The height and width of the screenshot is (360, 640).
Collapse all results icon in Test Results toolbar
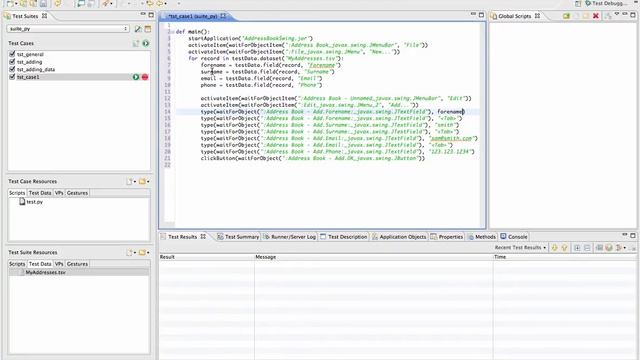587,248
